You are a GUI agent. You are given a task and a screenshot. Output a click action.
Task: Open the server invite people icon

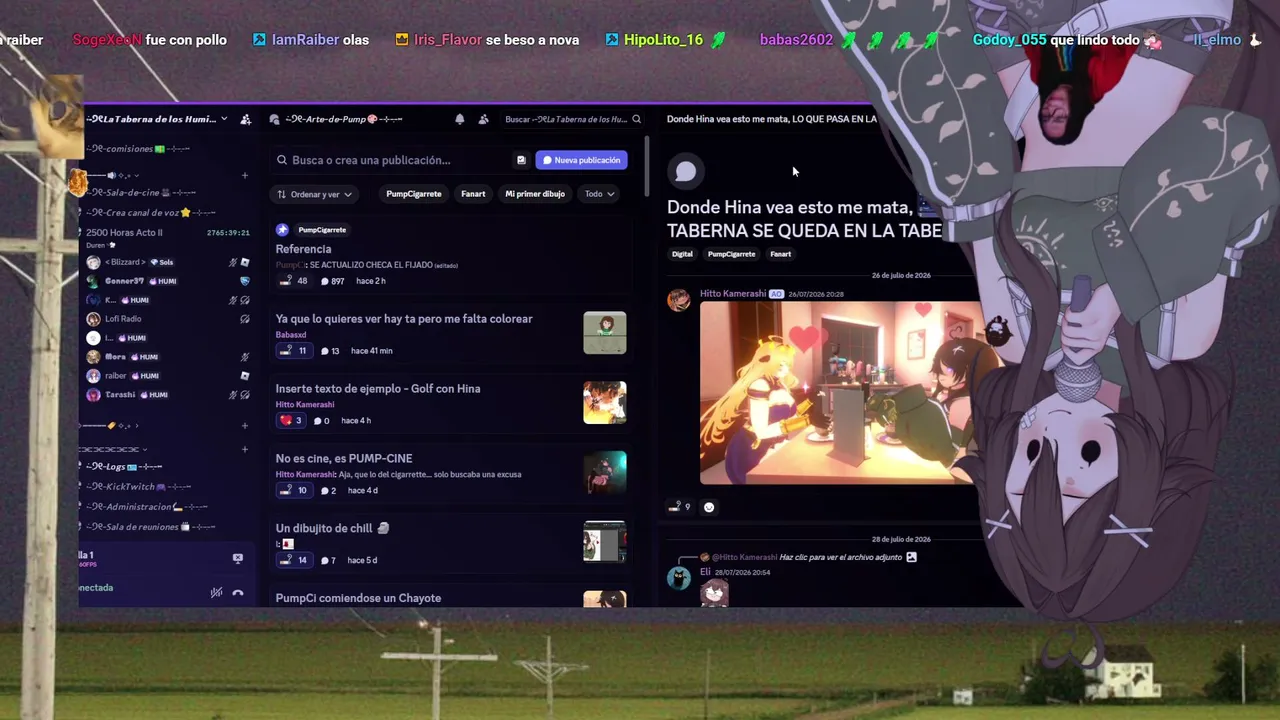click(245, 119)
